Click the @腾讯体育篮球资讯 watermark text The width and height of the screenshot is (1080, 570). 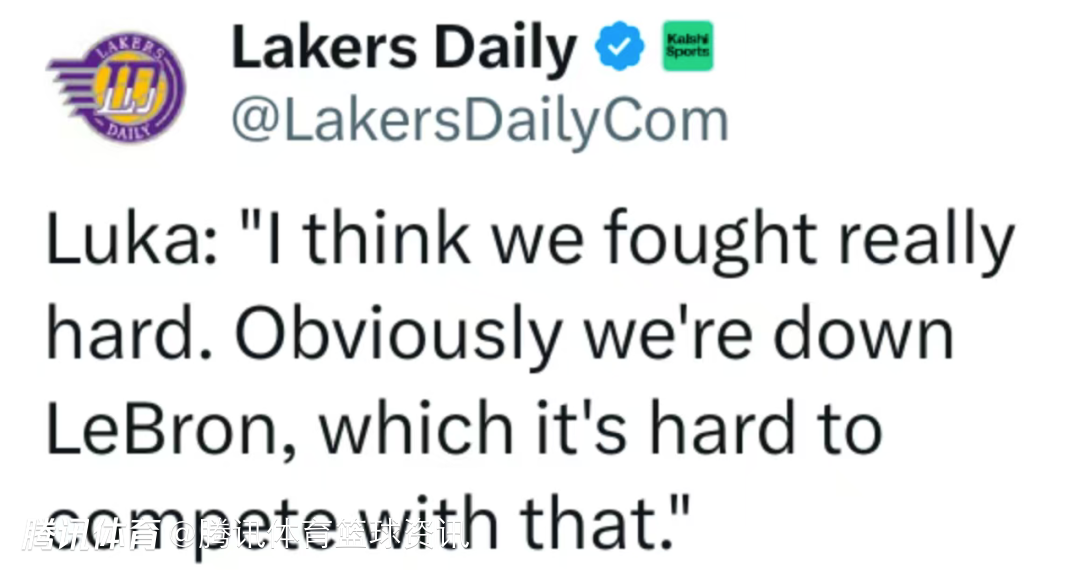click(x=320, y=536)
